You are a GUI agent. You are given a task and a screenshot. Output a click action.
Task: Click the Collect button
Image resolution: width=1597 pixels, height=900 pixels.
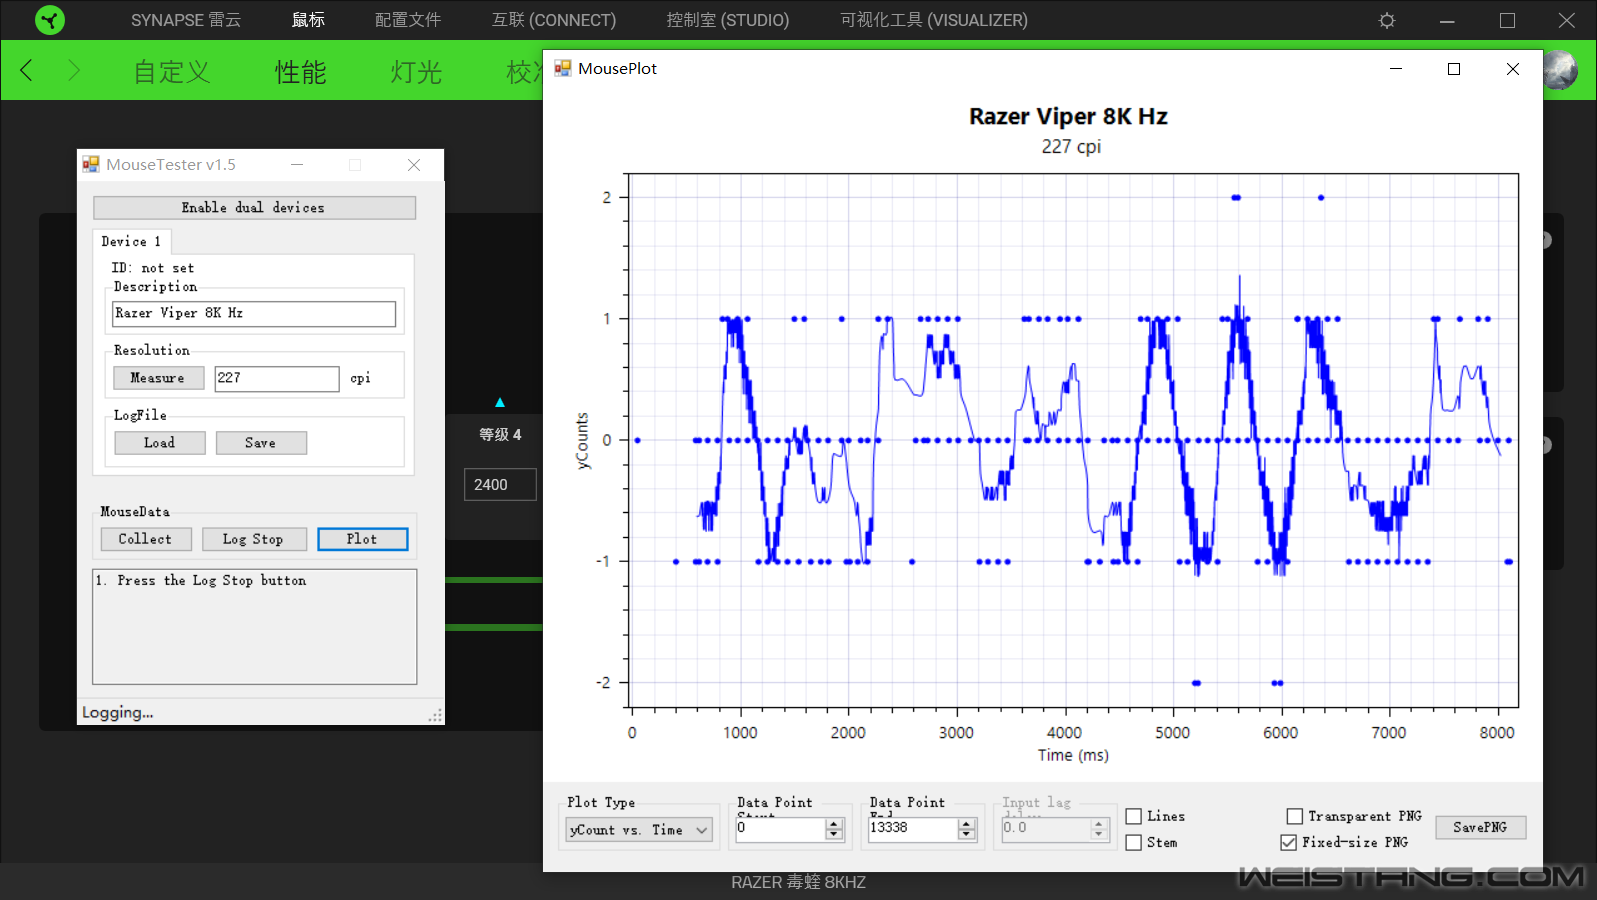pos(146,539)
